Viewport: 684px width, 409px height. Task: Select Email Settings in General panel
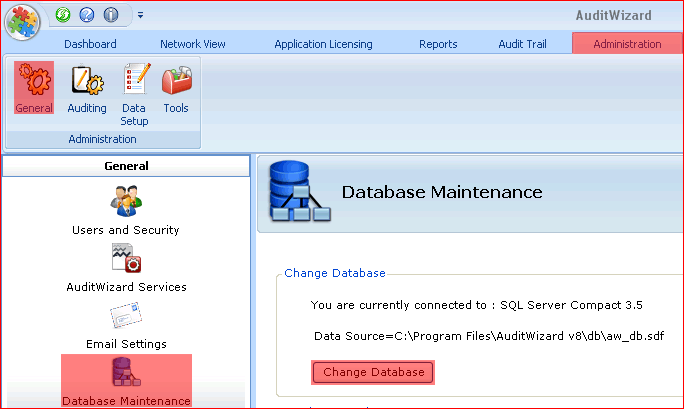click(126, 325)
